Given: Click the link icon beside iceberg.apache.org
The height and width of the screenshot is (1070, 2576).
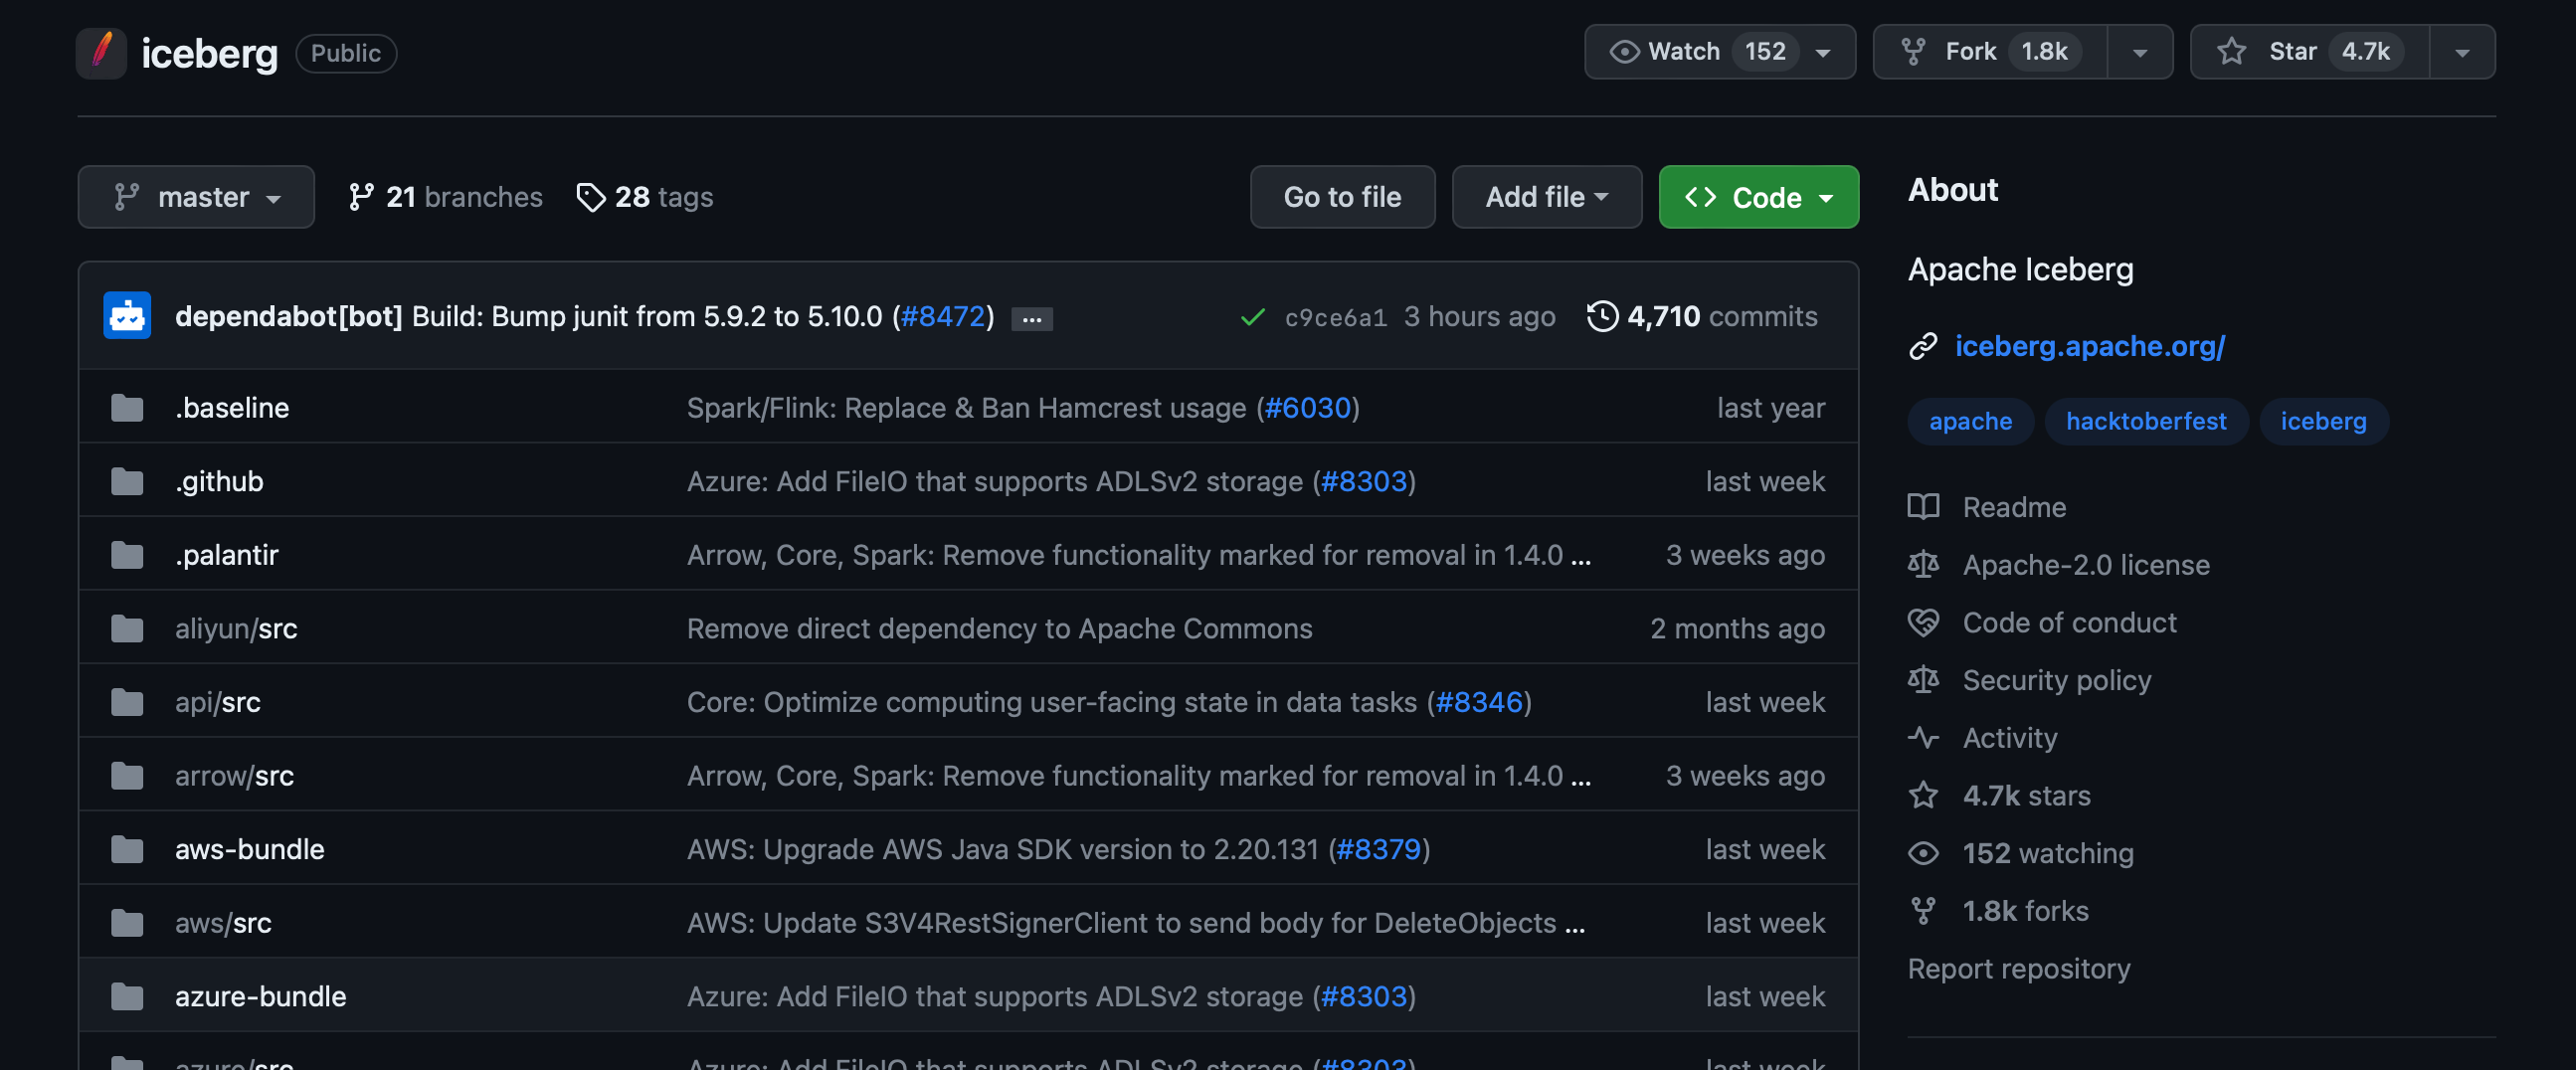Looking at the screenshot, I should click(x=1923, y=346).
